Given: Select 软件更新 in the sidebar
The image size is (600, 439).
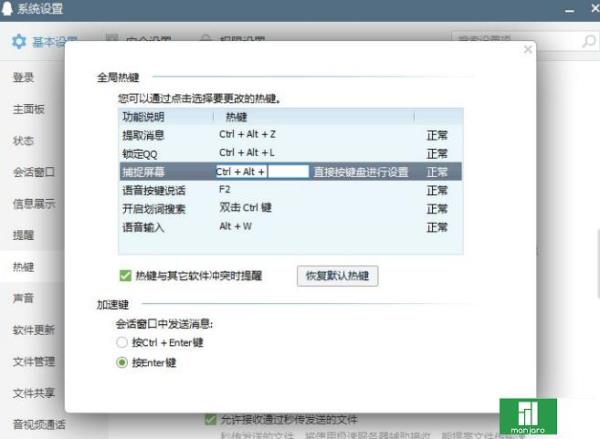Looking at the screenshot, I should coord(34,330).
